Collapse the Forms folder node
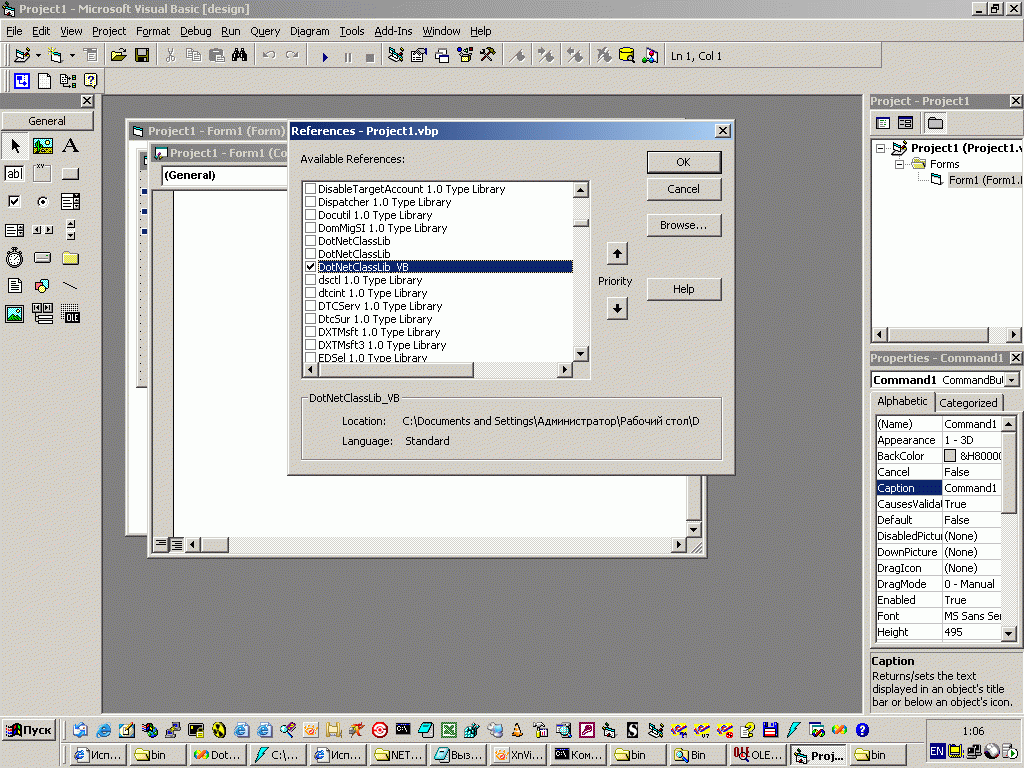Image resolution: width=1024 pixels, height=768 pixels. click(899, 164)
